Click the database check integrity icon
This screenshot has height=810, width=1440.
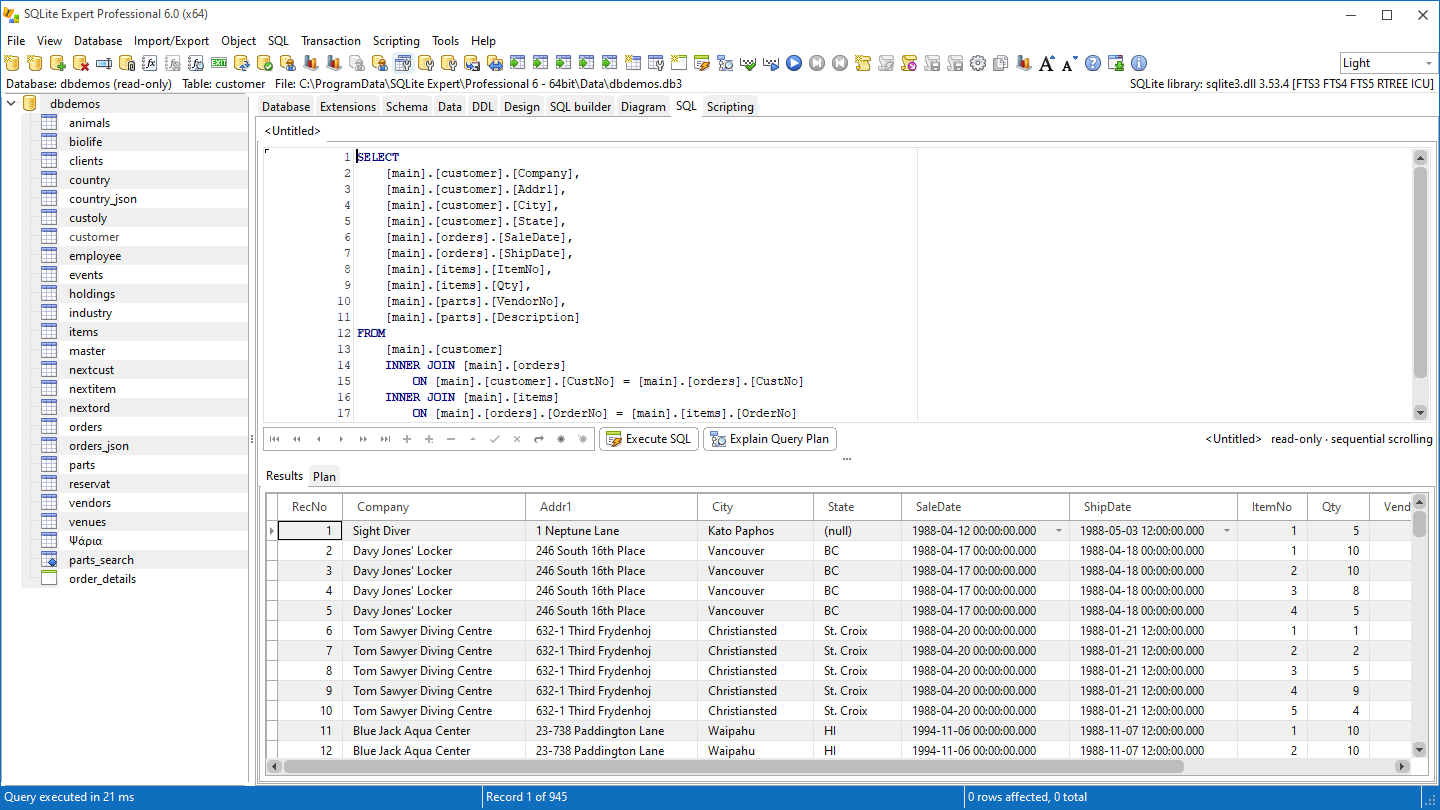click(264, 63)
